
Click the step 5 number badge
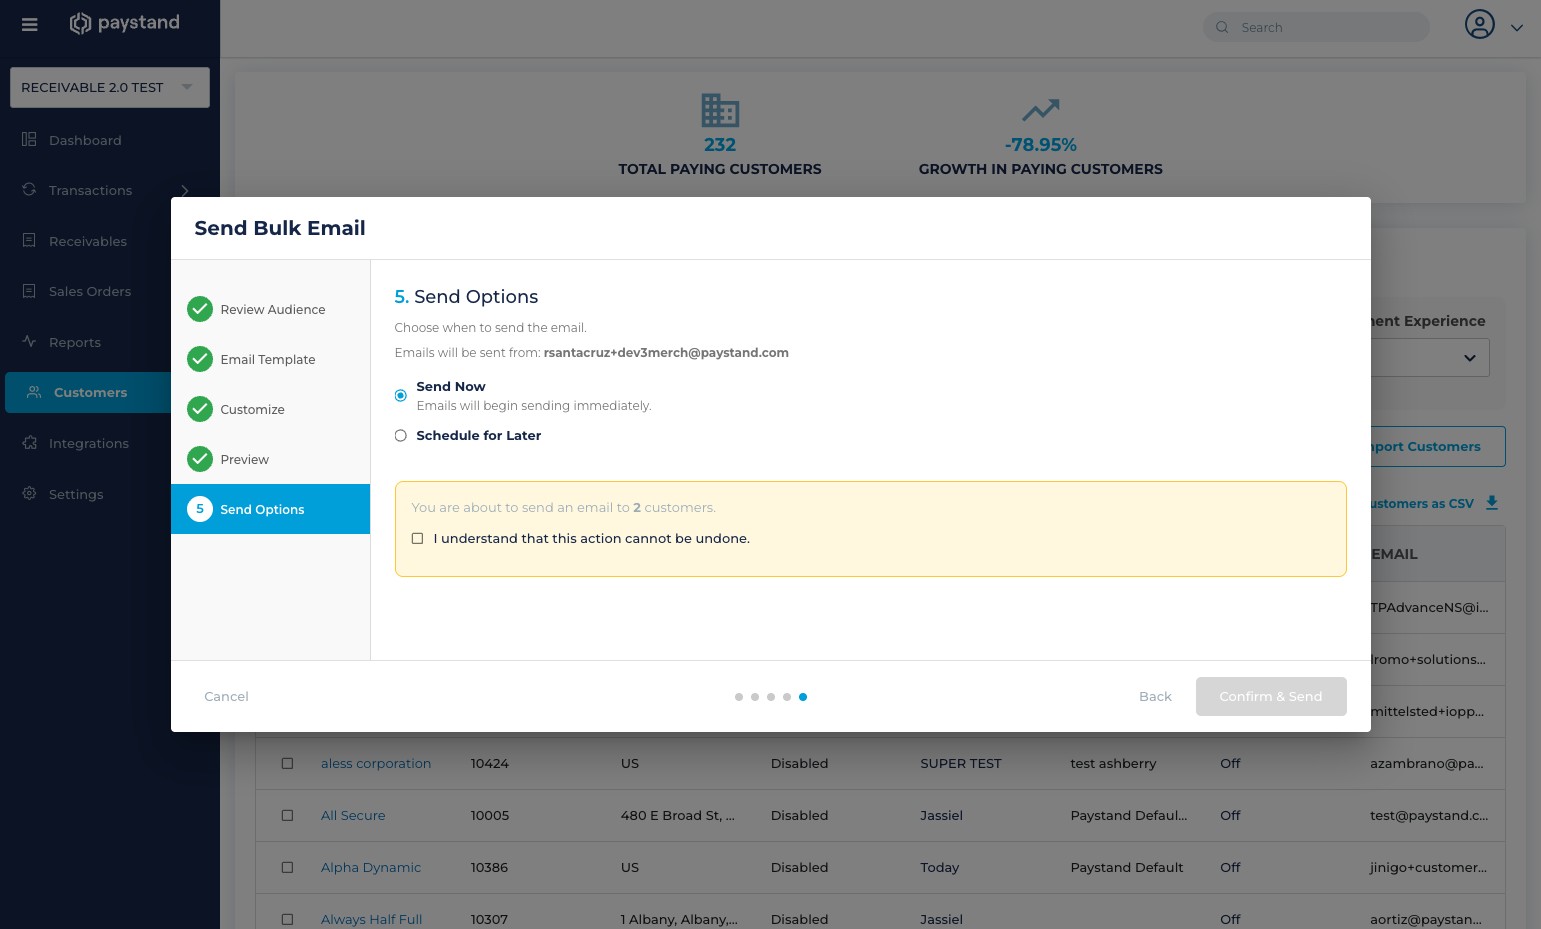(200, 509)
